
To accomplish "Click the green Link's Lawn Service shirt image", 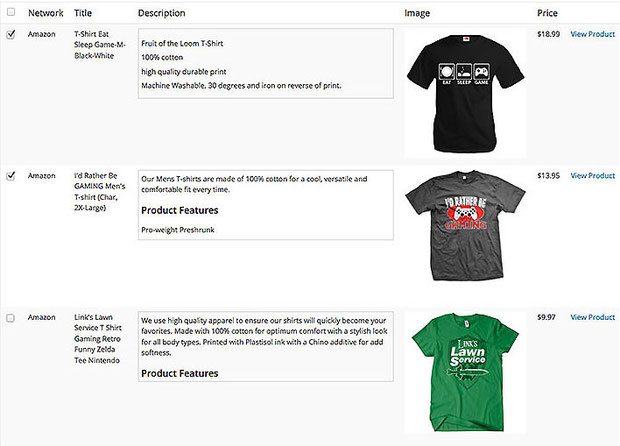I will pyautogui.click(x=465, y=372).
